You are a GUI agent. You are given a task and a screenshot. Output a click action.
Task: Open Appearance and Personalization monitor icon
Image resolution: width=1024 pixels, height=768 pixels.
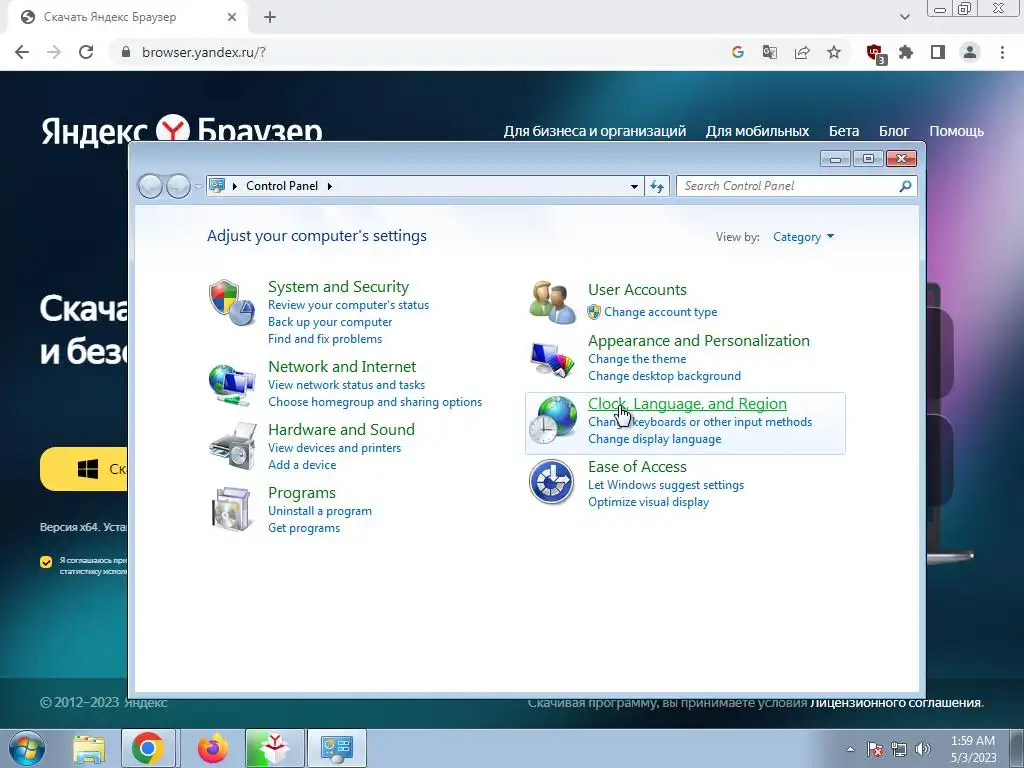tap(552, 360)
